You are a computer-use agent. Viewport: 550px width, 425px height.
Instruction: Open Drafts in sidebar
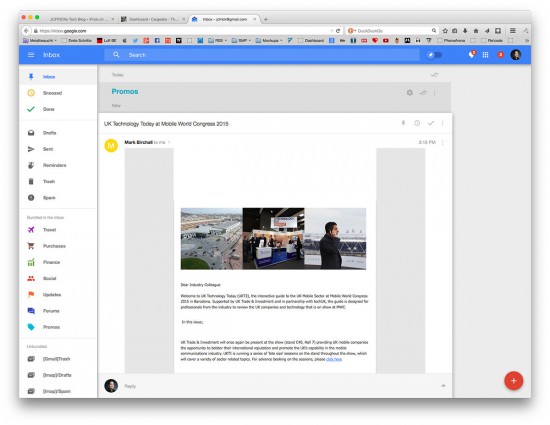pyautogui.click(x=58, y=133)
